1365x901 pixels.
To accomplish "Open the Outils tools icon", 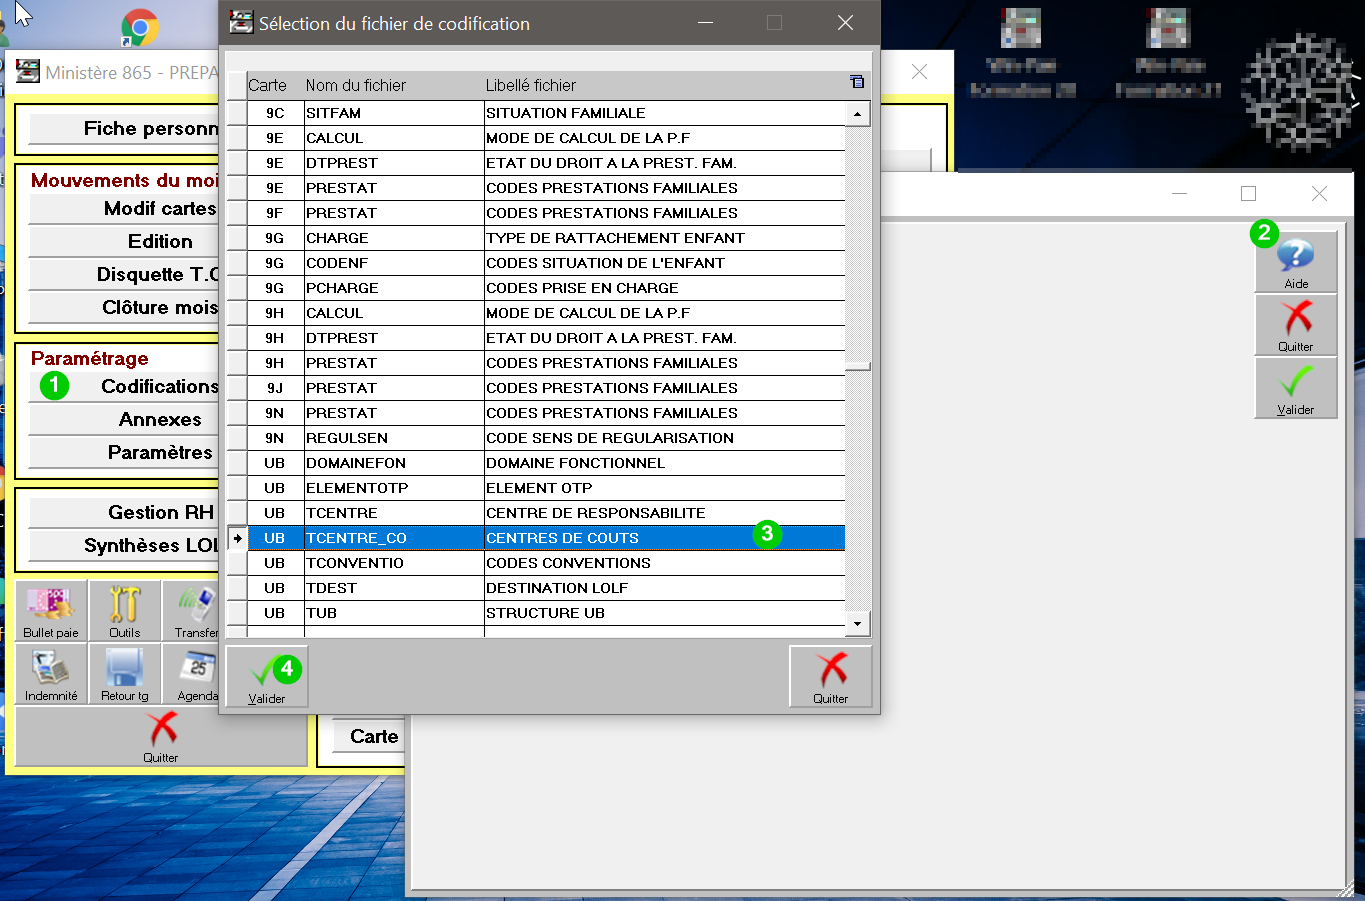I will coord(125,610).
